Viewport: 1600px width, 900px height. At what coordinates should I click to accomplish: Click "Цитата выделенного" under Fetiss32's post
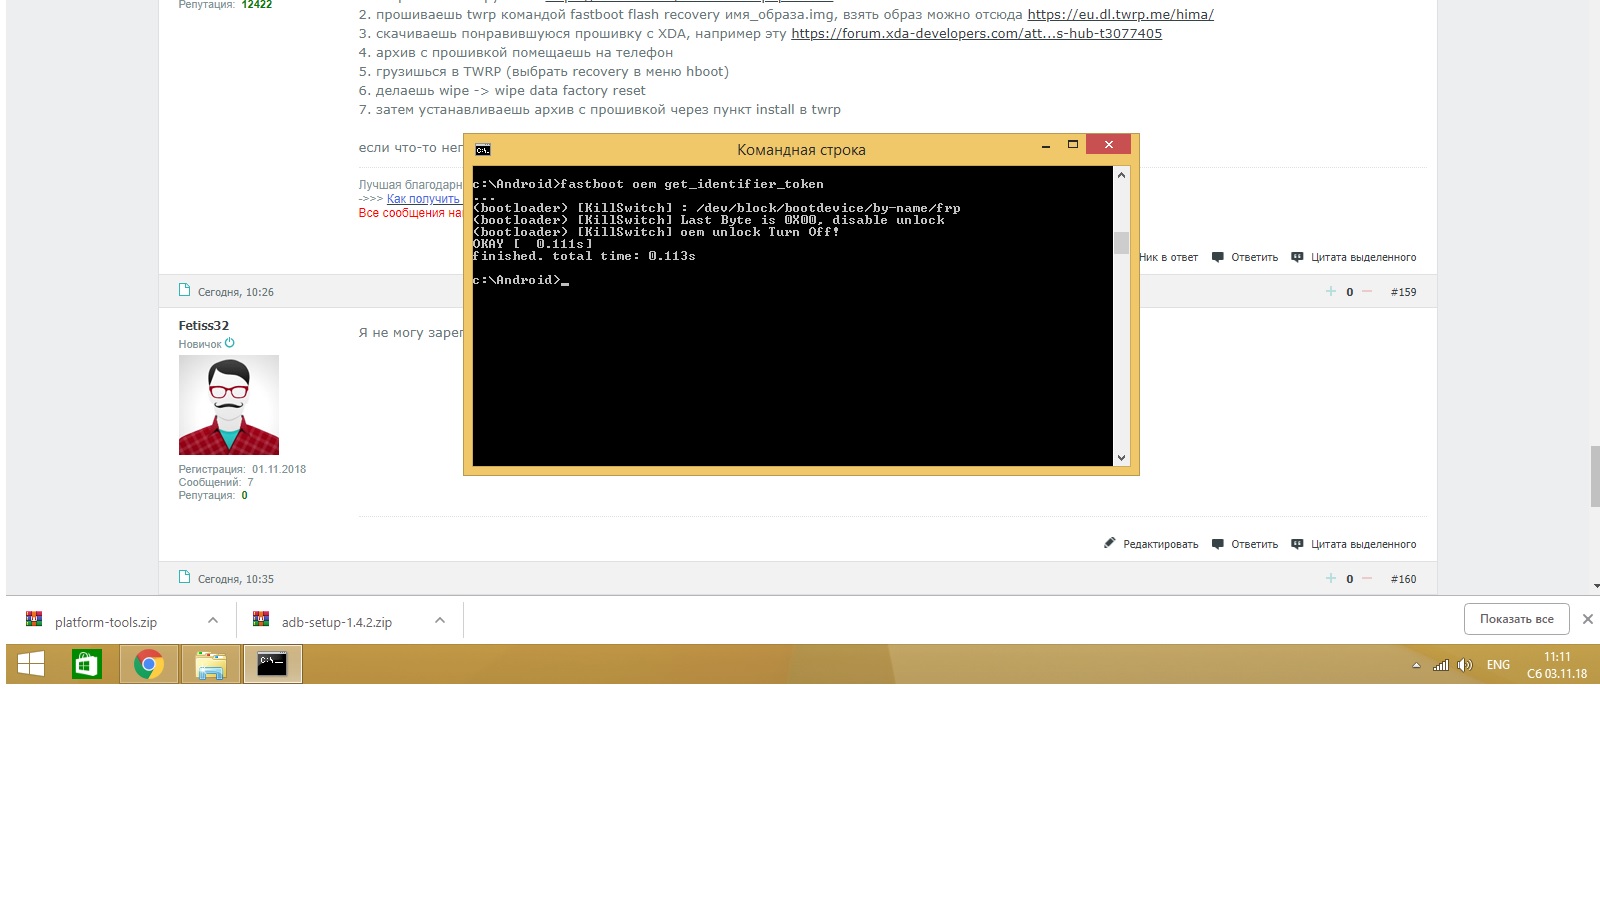(1354, 544)
